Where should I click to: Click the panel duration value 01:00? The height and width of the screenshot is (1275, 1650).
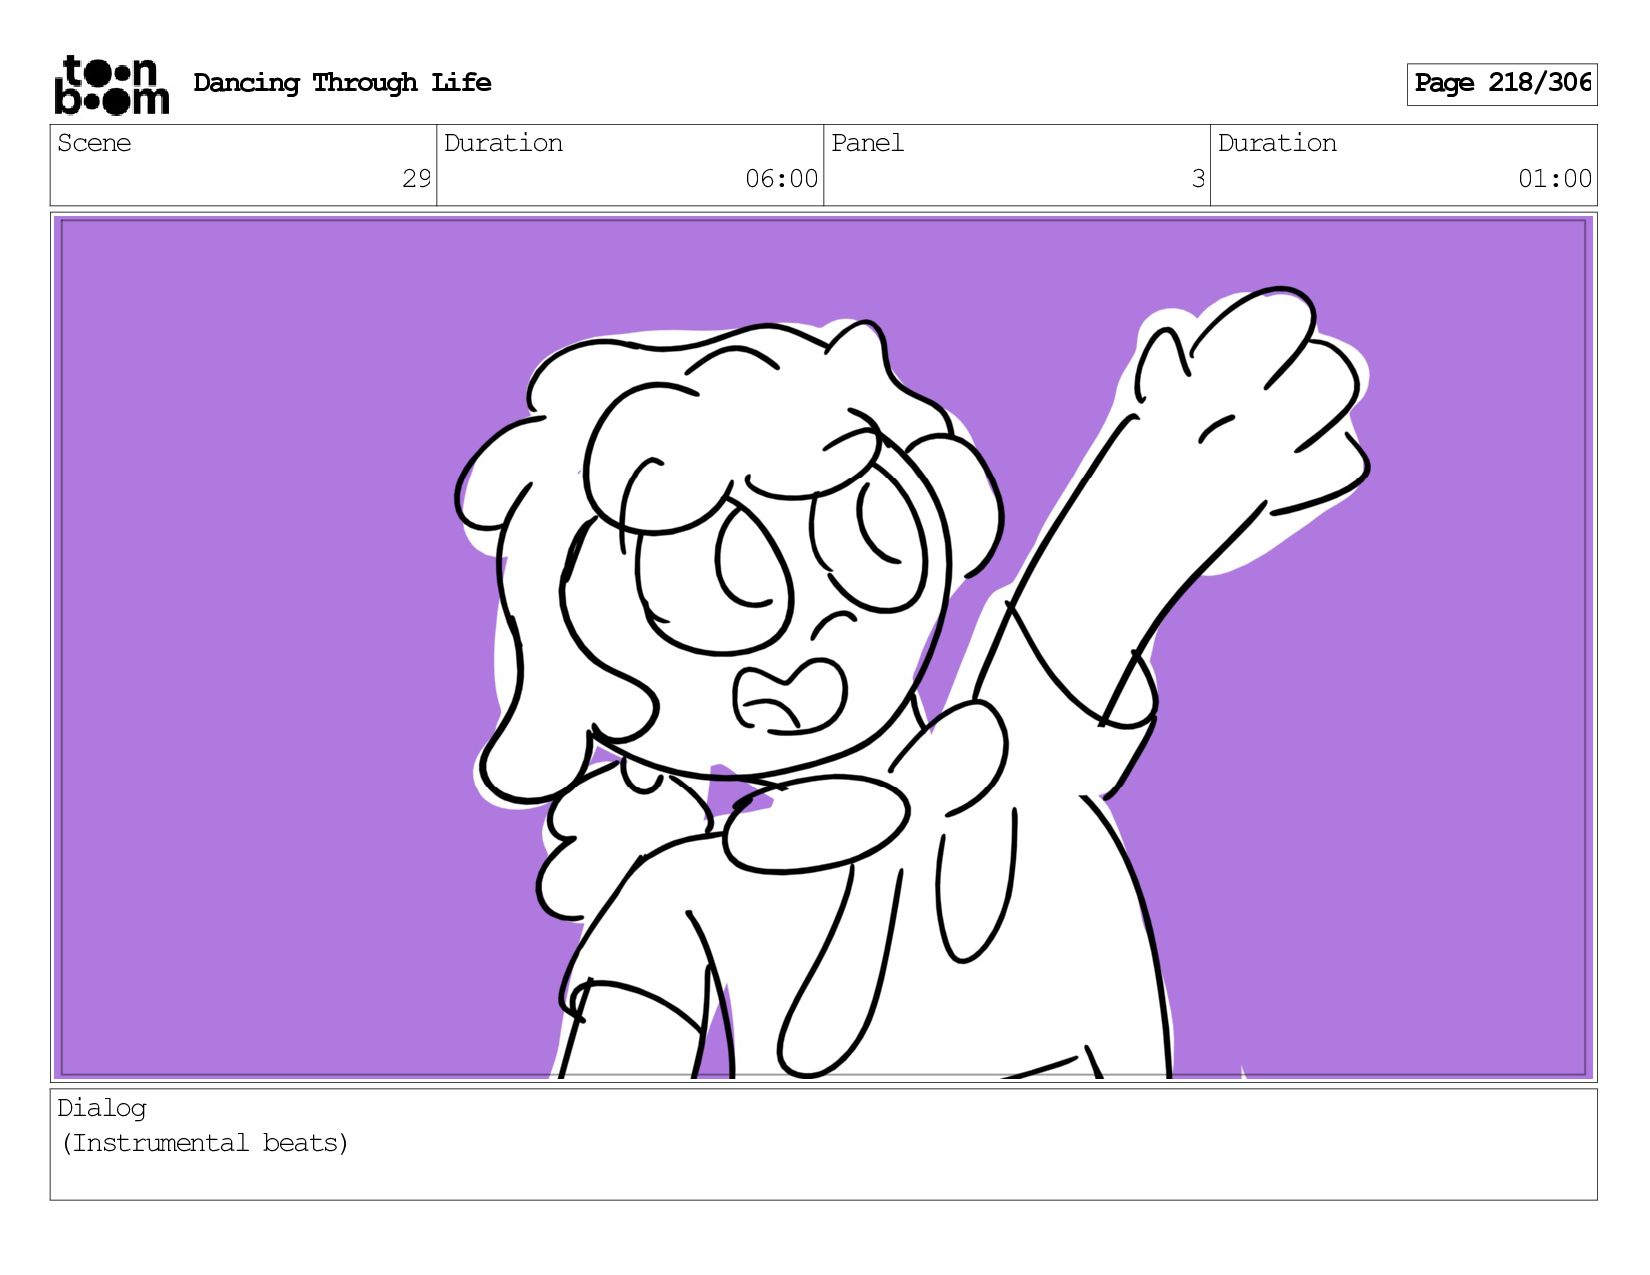(1554, 179)
